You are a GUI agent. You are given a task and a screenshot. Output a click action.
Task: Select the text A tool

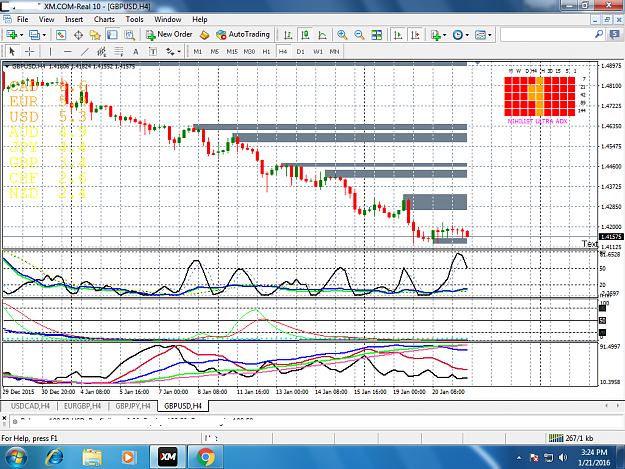pos(136,51)
